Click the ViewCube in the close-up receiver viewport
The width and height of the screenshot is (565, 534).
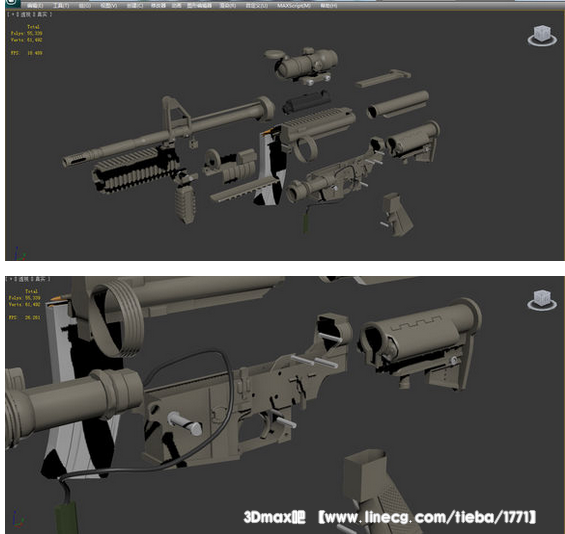[542, 299]
